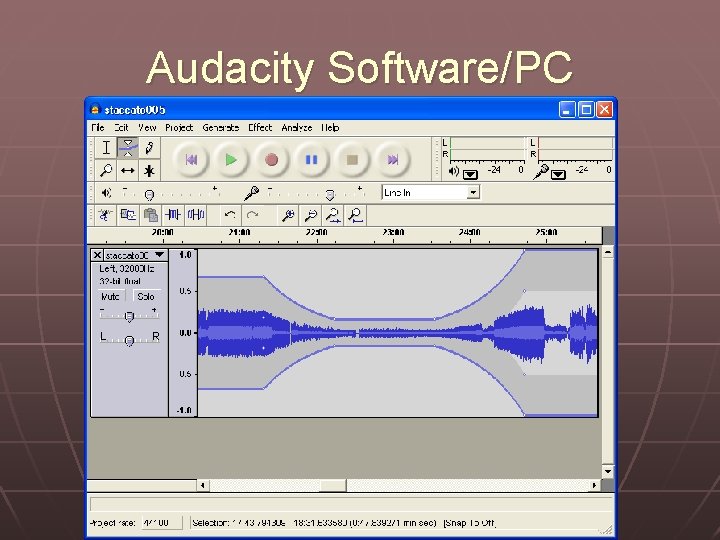
Task: Click the Paste clipboard icon
Action: pos(151,215)
